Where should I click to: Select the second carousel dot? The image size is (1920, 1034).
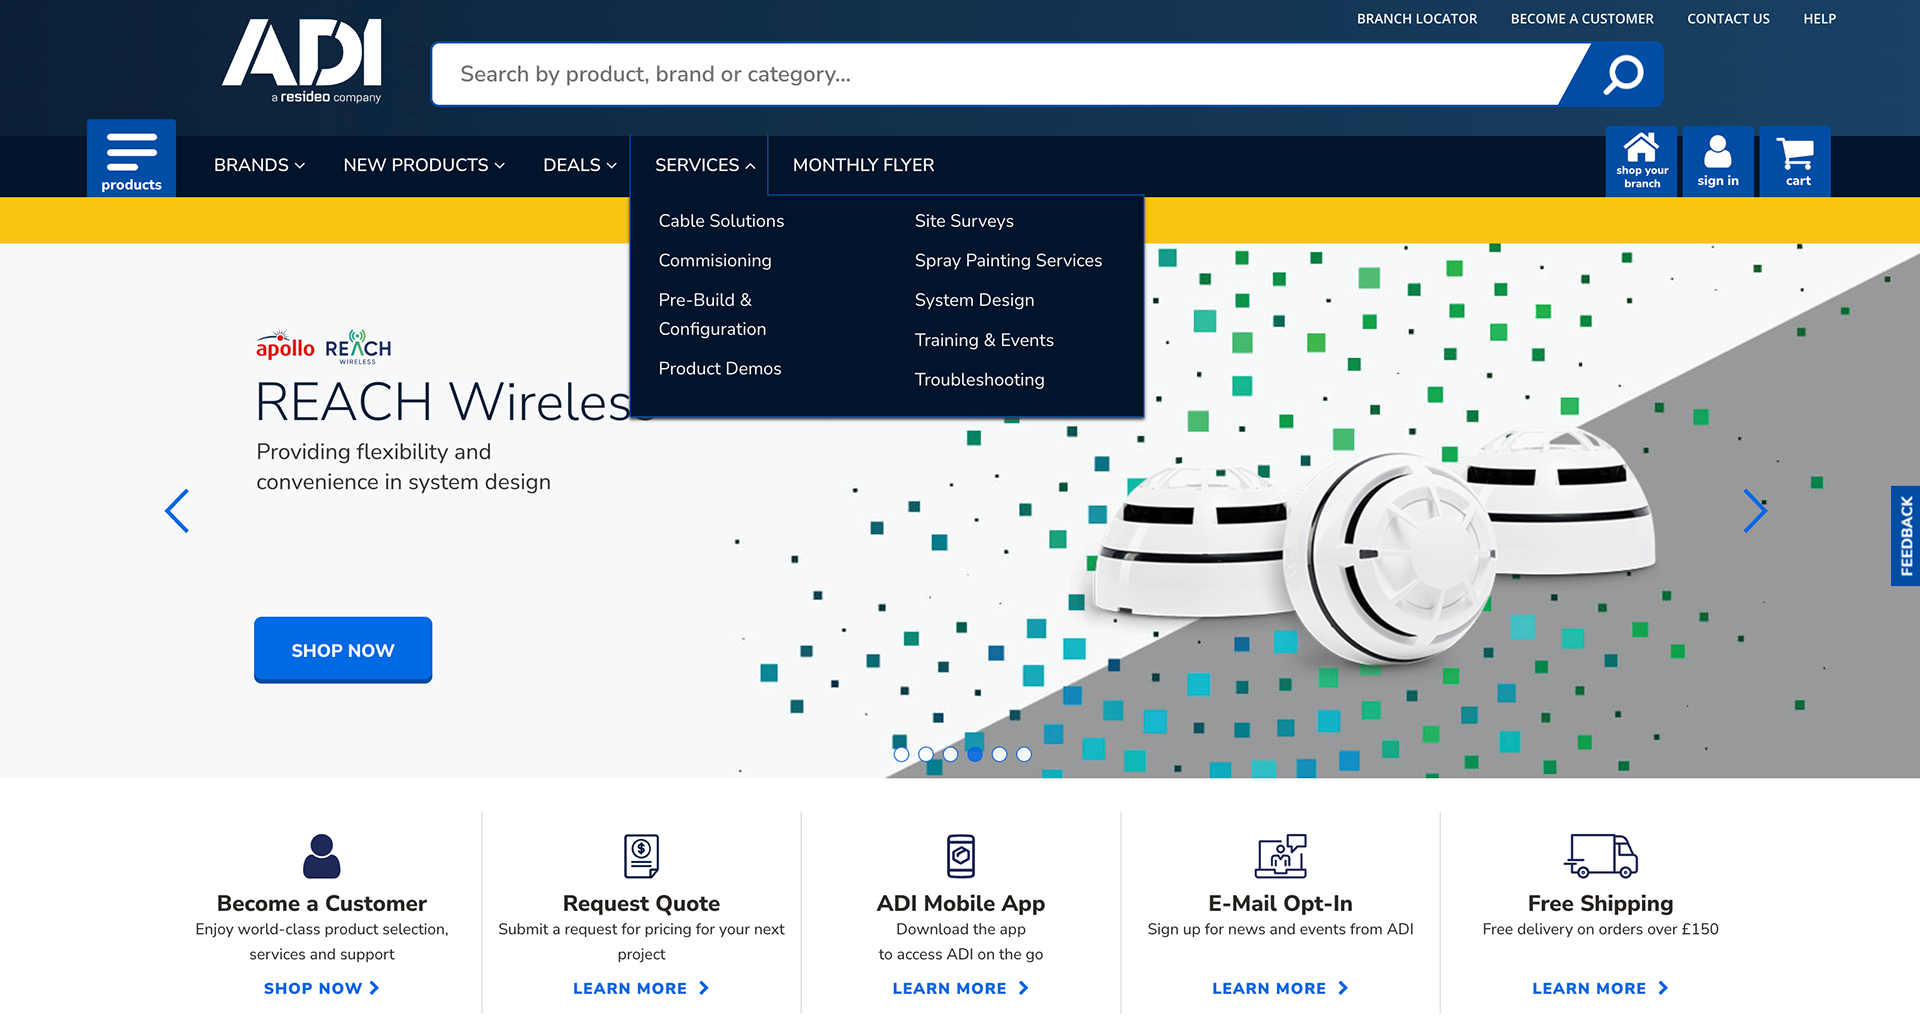[926, 754]
